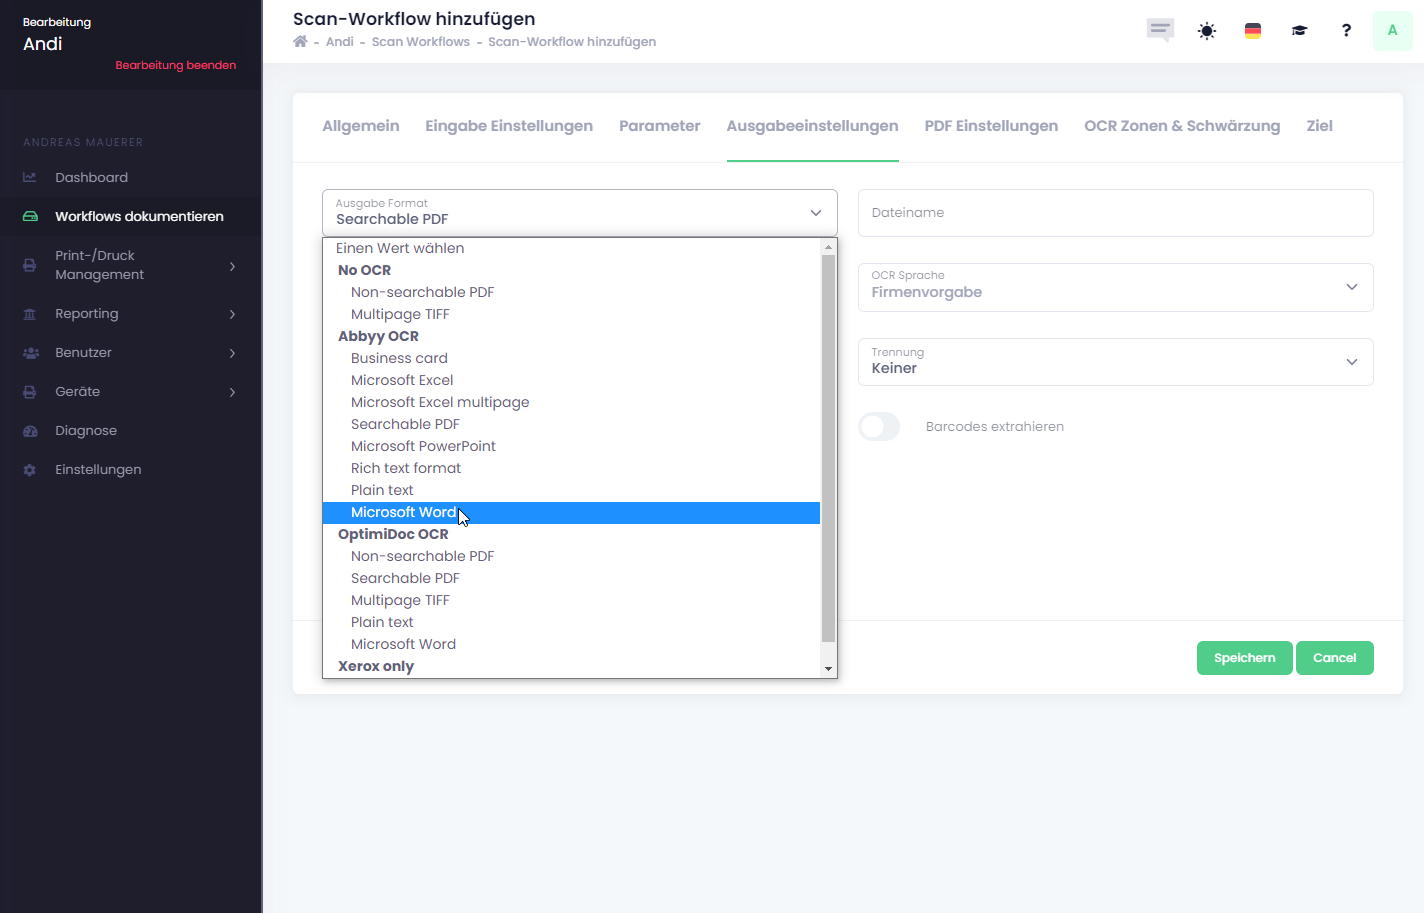Click the home icon in breadcrumb
The image size is (1424, 913).
click(300, 41)
